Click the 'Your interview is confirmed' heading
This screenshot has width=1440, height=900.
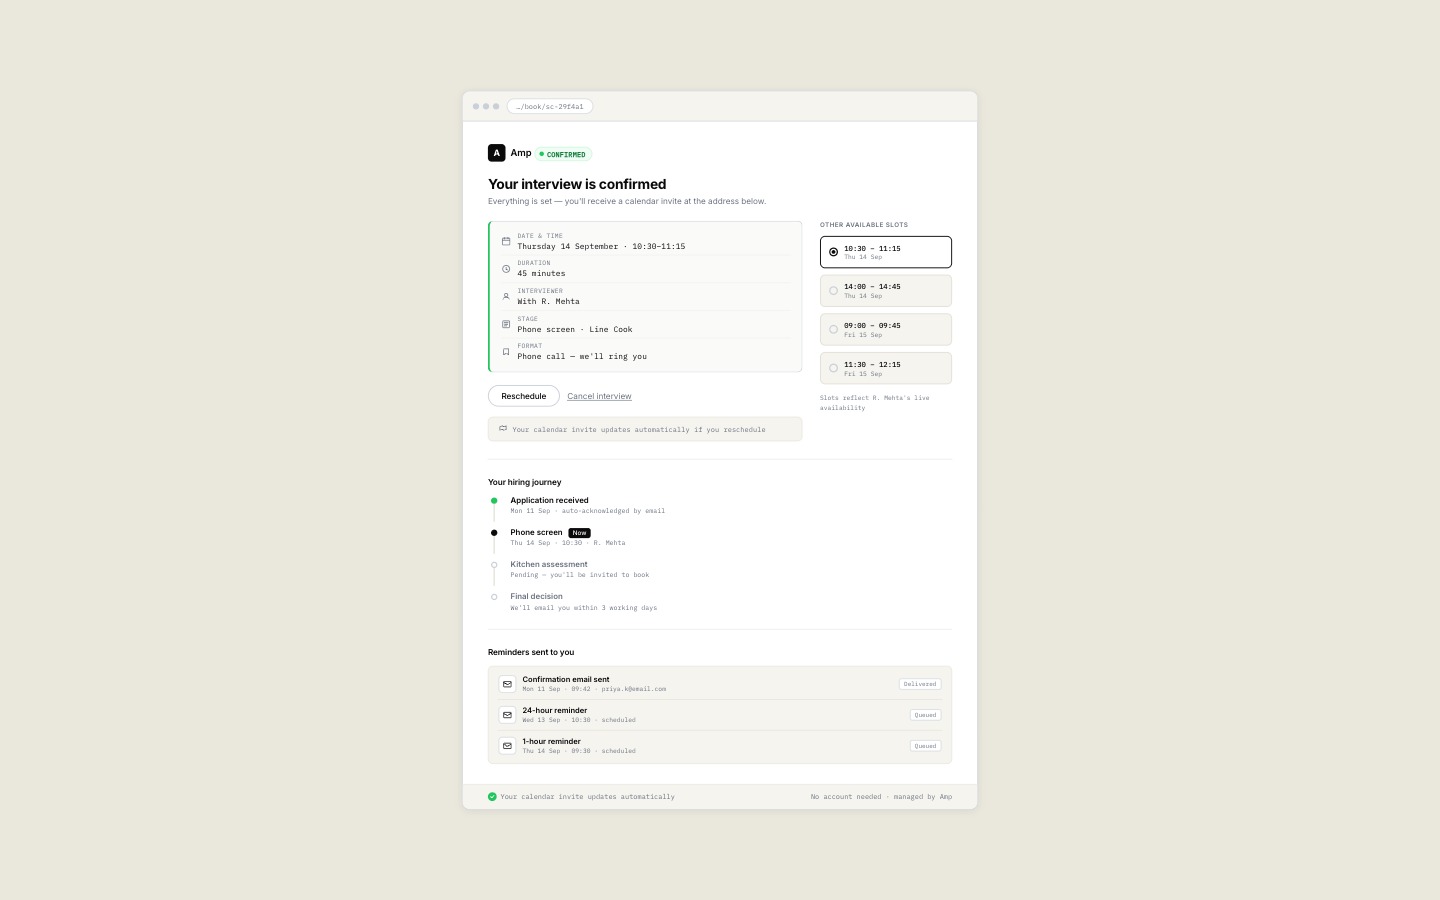(x=577, y=184)
